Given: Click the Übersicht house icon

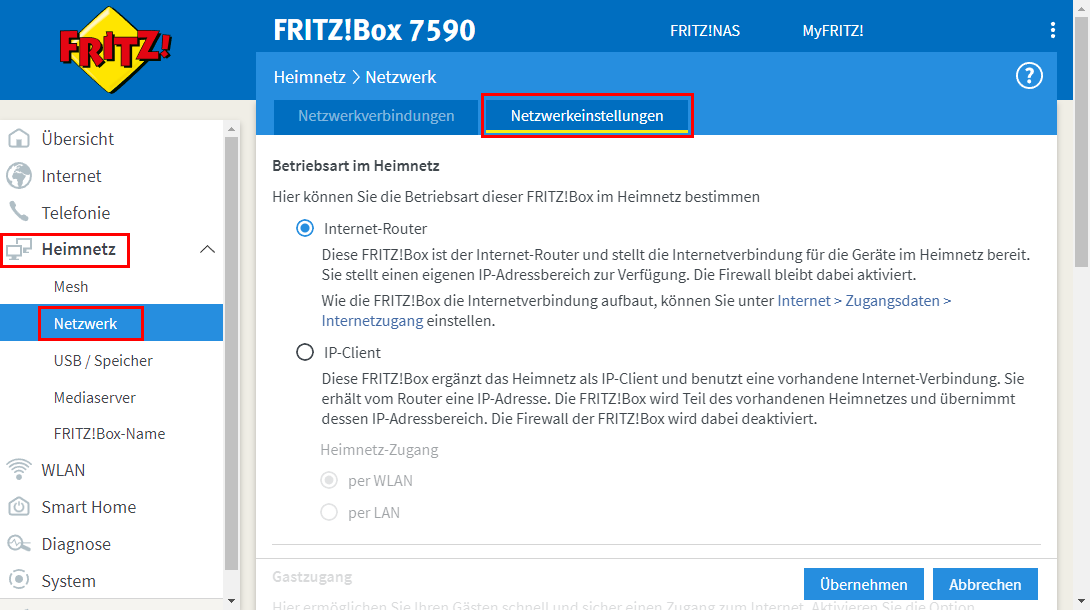Looking at the screenshot, I should pyautogui.click(x=19, y=138).
